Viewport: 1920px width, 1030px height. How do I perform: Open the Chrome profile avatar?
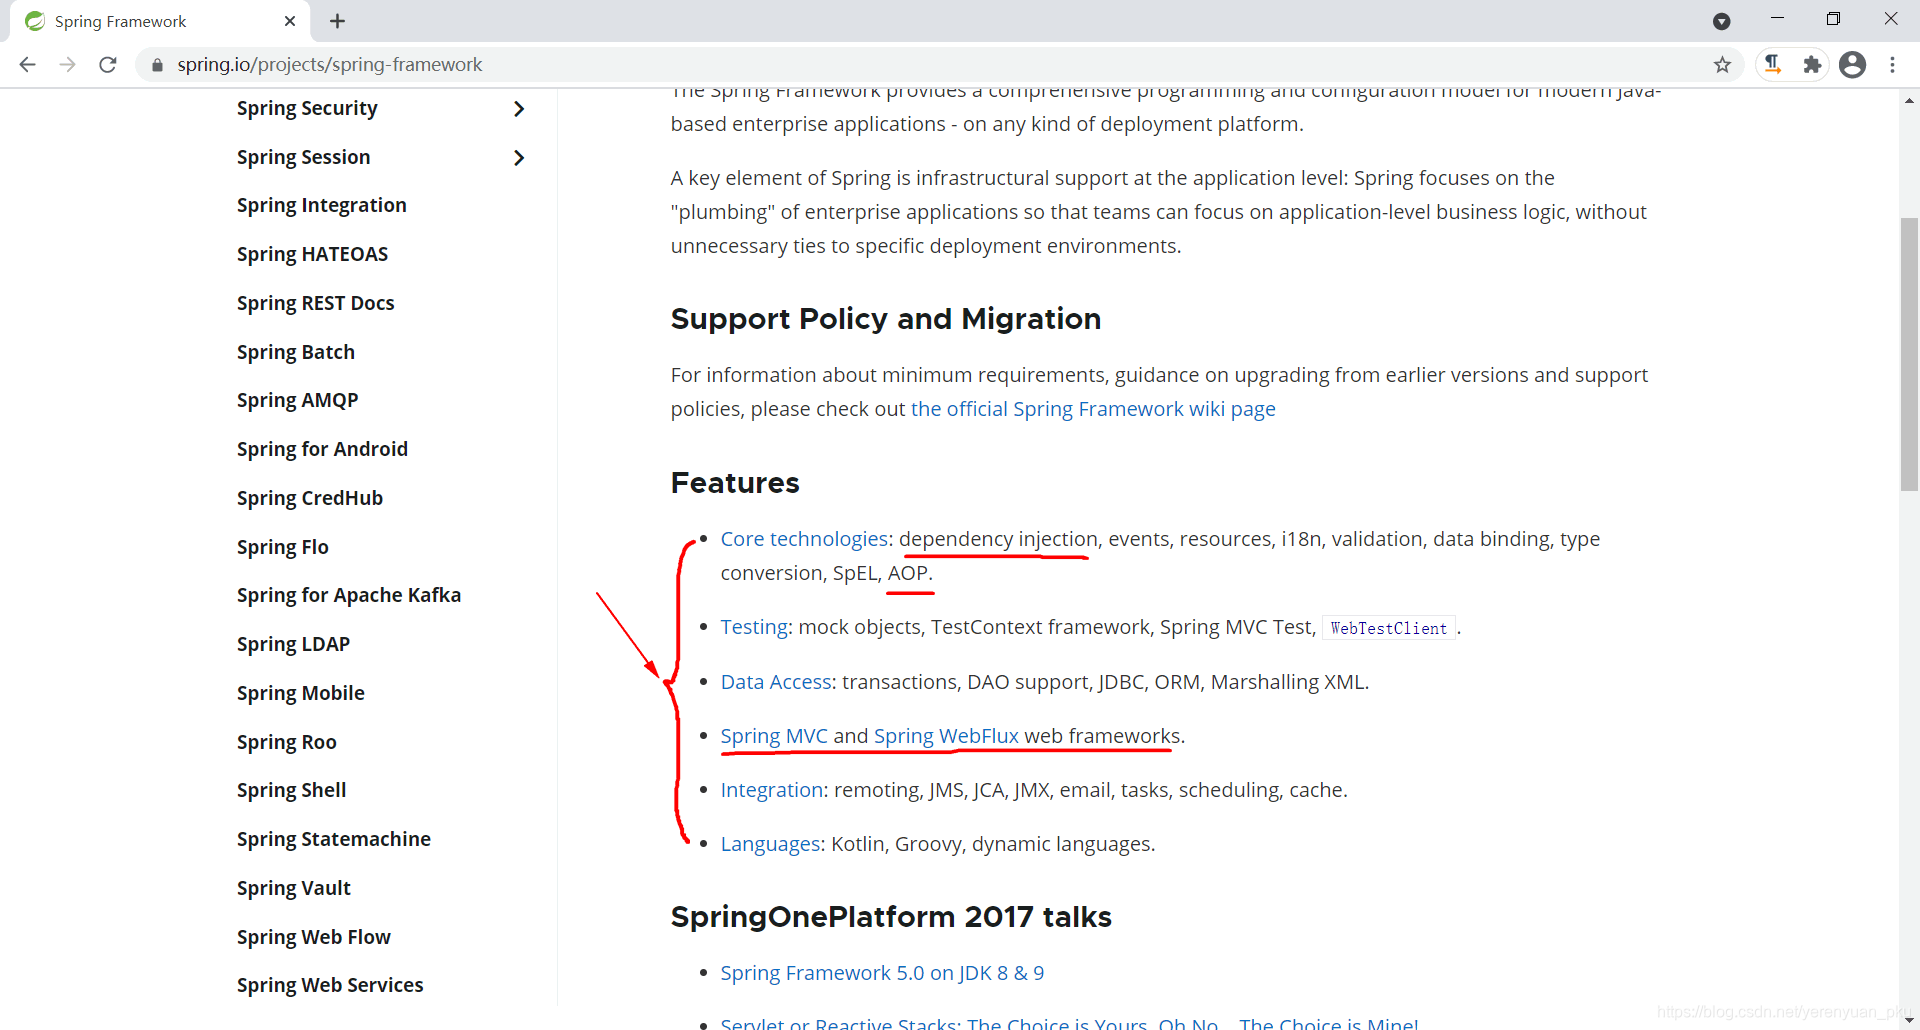[1853, 65]
